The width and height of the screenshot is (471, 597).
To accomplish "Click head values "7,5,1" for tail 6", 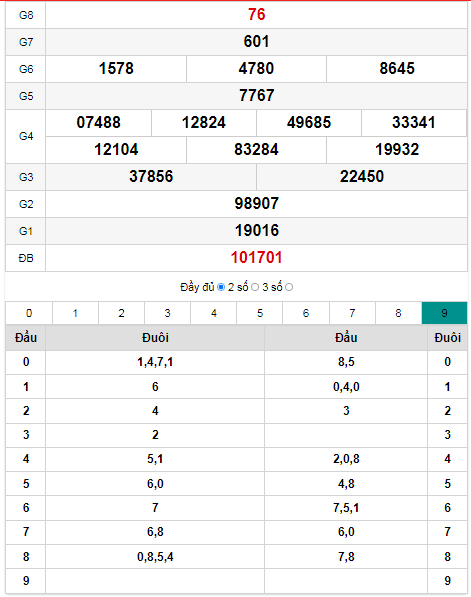I will pyautogui.click(x=346, y=508).
